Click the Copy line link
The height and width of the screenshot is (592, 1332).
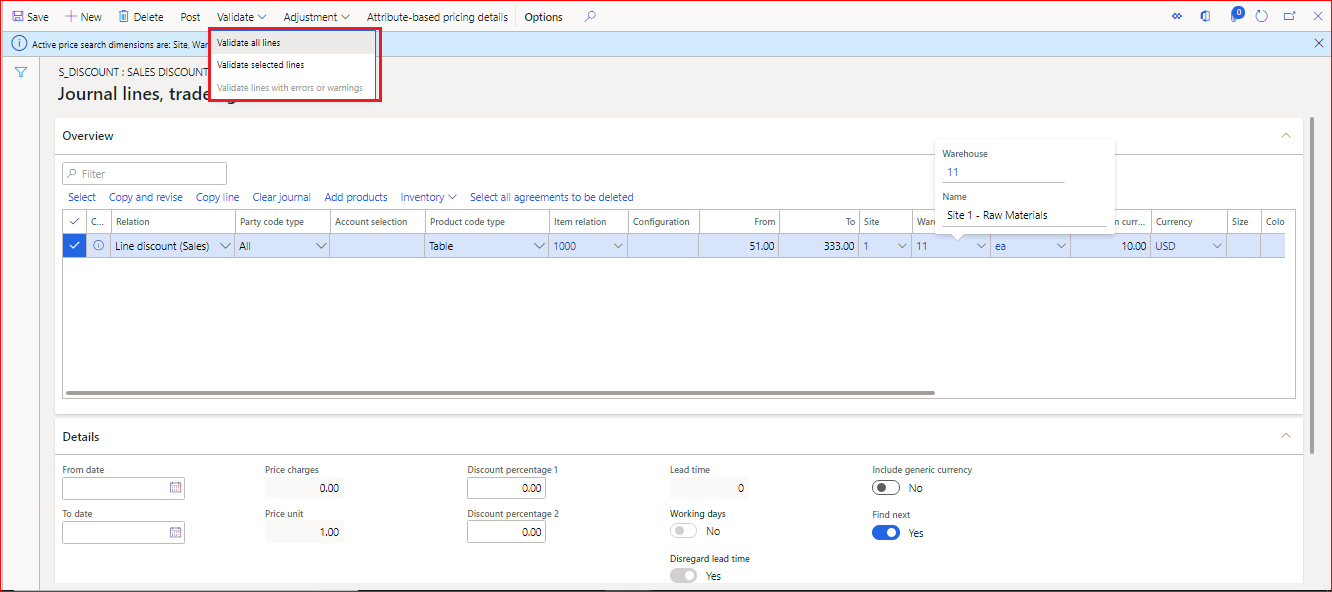217,197
